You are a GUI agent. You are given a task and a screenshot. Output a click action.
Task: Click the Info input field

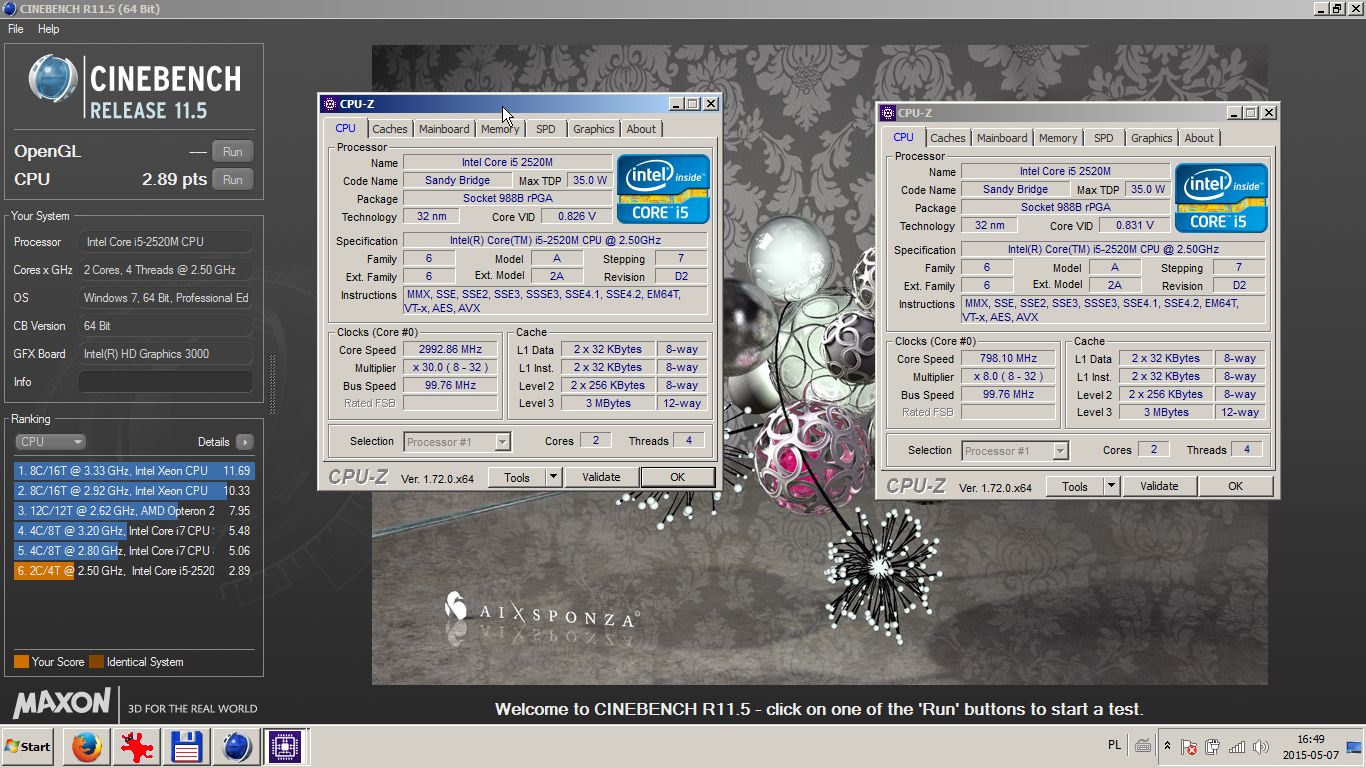pyautogui.click(x=165, y=382)
